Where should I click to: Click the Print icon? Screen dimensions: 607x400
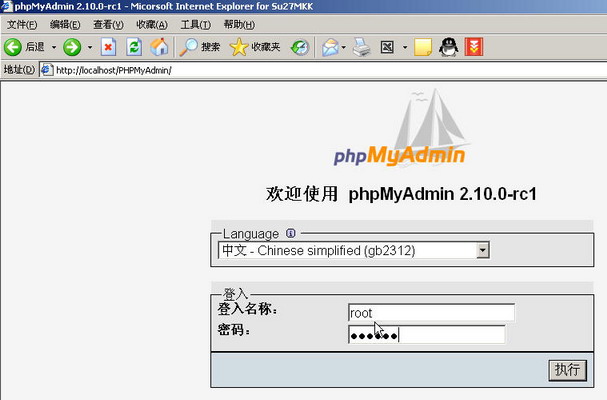[362, 47]
